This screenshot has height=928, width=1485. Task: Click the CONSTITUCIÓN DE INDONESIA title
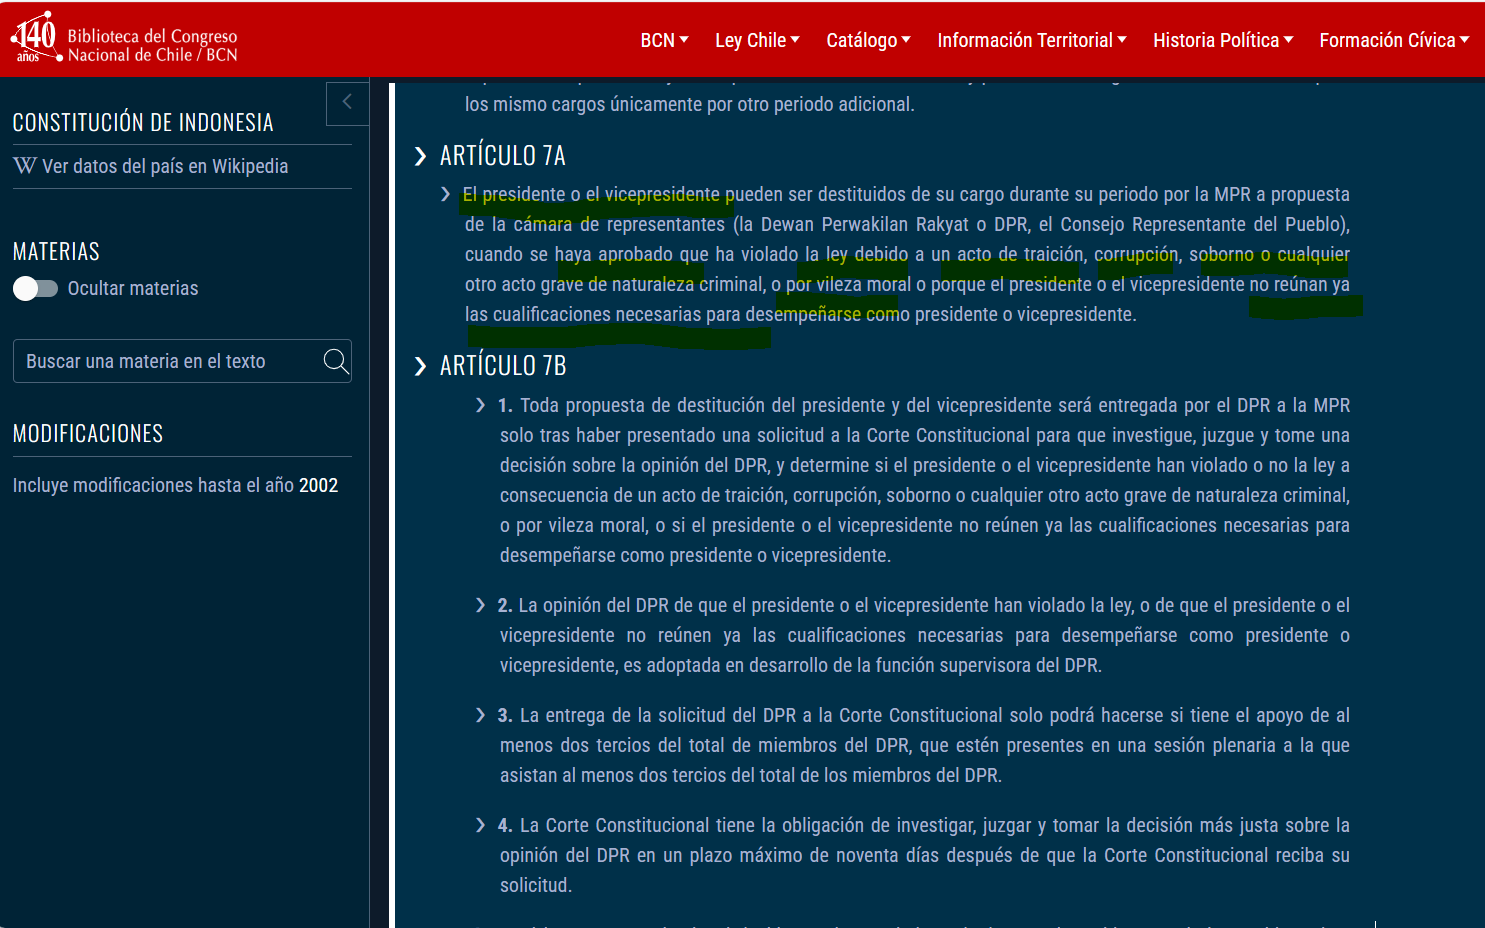(x=143, y=123)
